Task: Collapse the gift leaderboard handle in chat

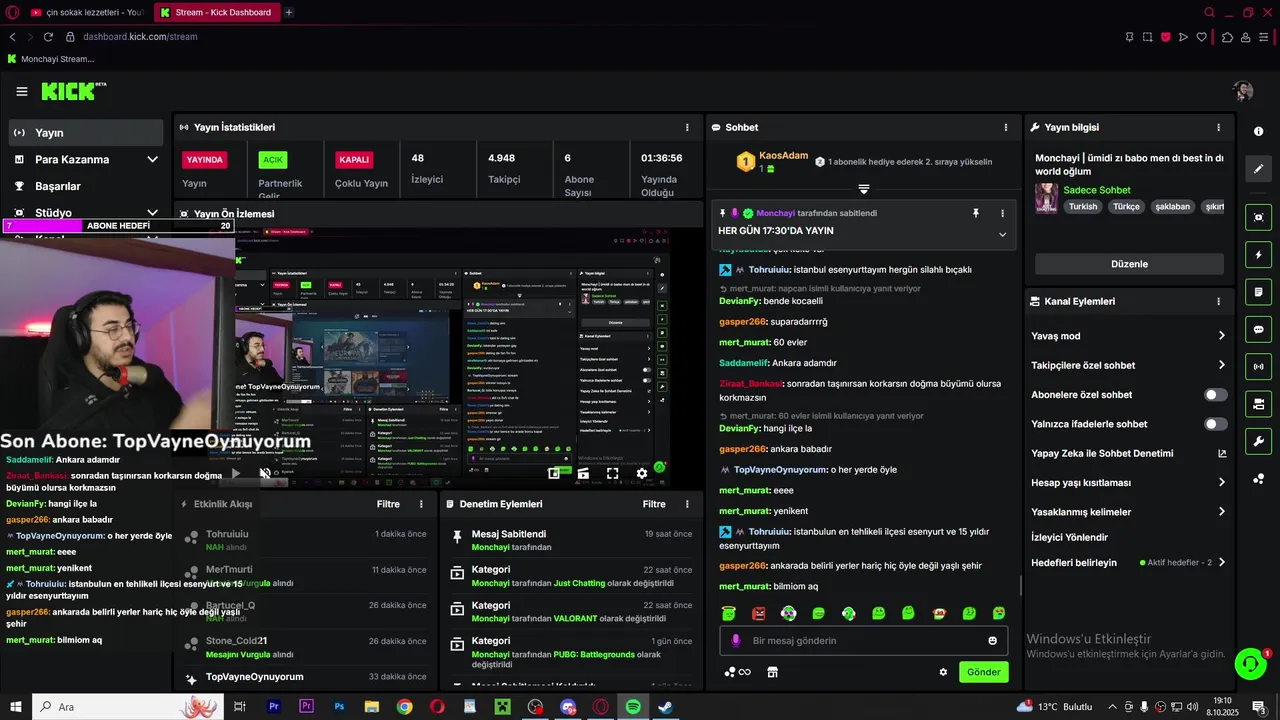Action: [x=863, y=189]
